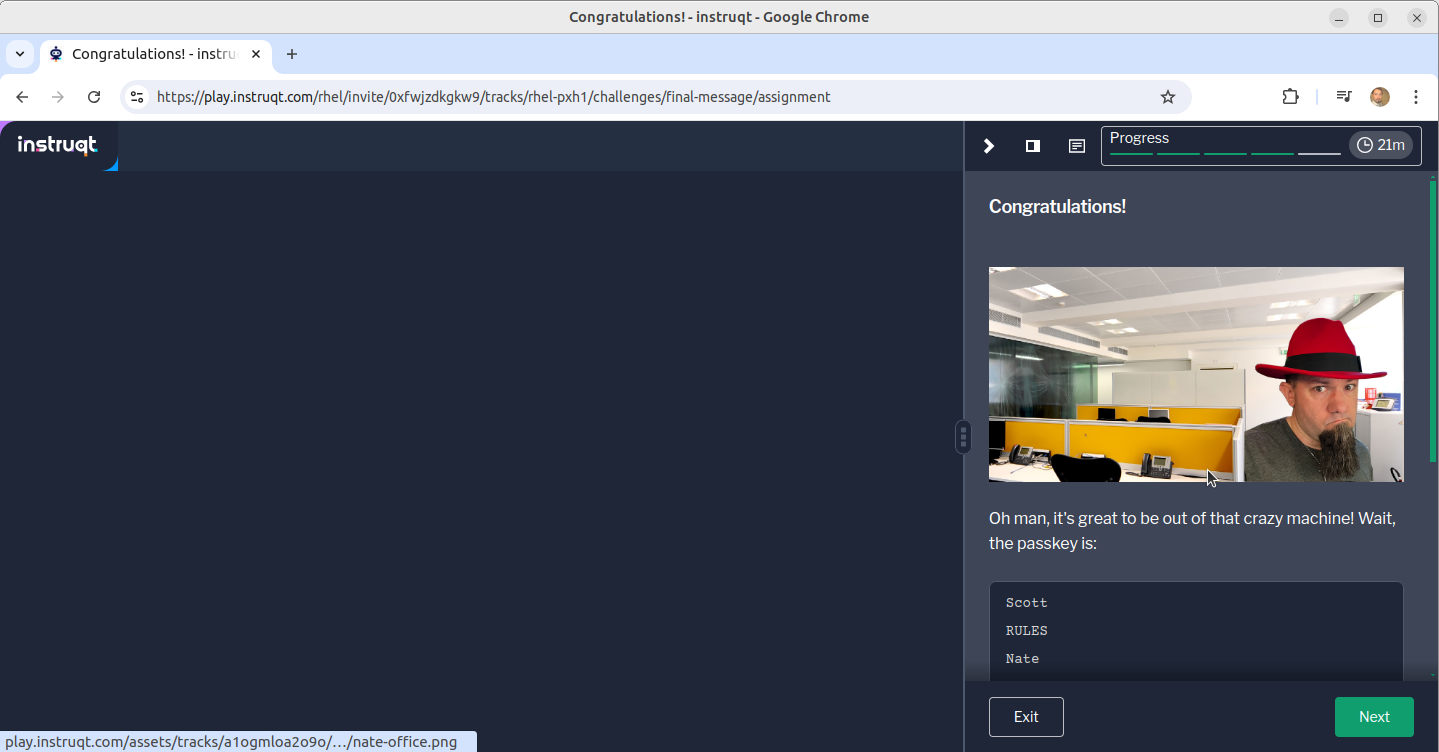Switch to the Chrome profile avatar
This screenshot has width=1439, height=752.
[x=1380, y=97]
